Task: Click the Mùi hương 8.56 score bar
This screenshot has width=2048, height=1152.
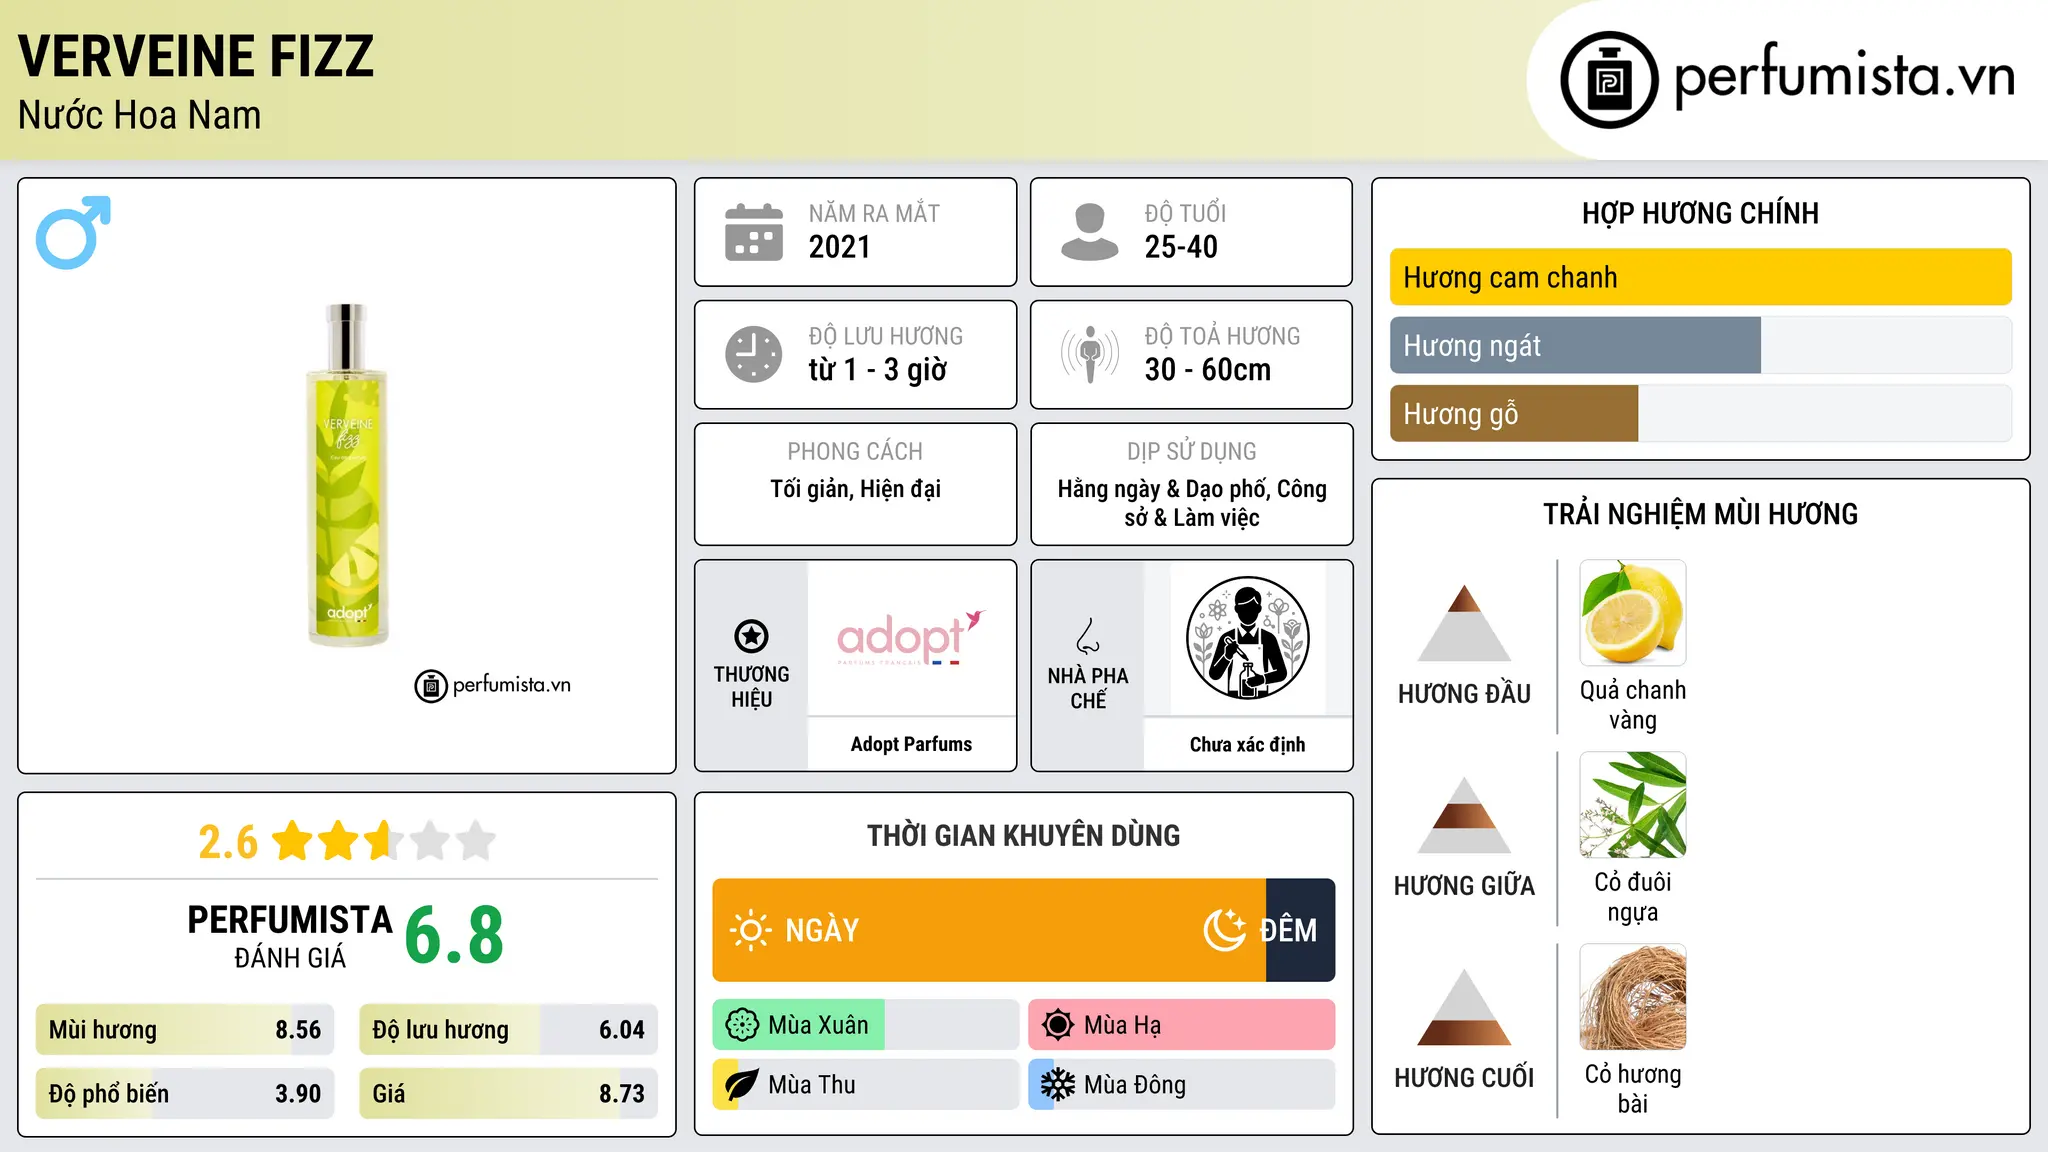Action: pyautogui.click(x=185, y=1030)
